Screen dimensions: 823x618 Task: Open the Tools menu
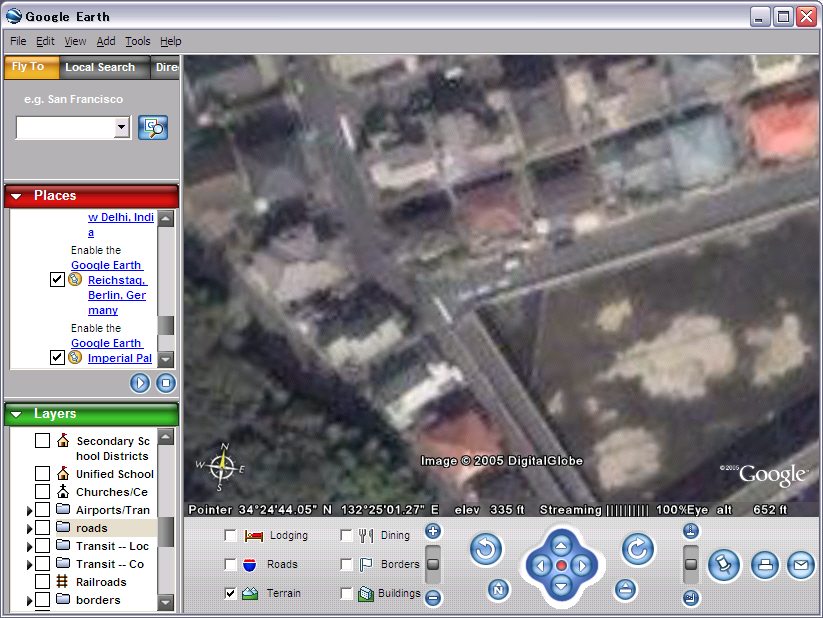click(x=137, y=41)
